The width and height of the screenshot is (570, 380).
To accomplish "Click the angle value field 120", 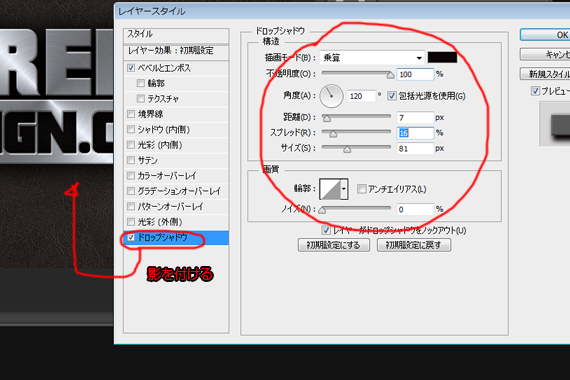I will click(x=361, y=96).
